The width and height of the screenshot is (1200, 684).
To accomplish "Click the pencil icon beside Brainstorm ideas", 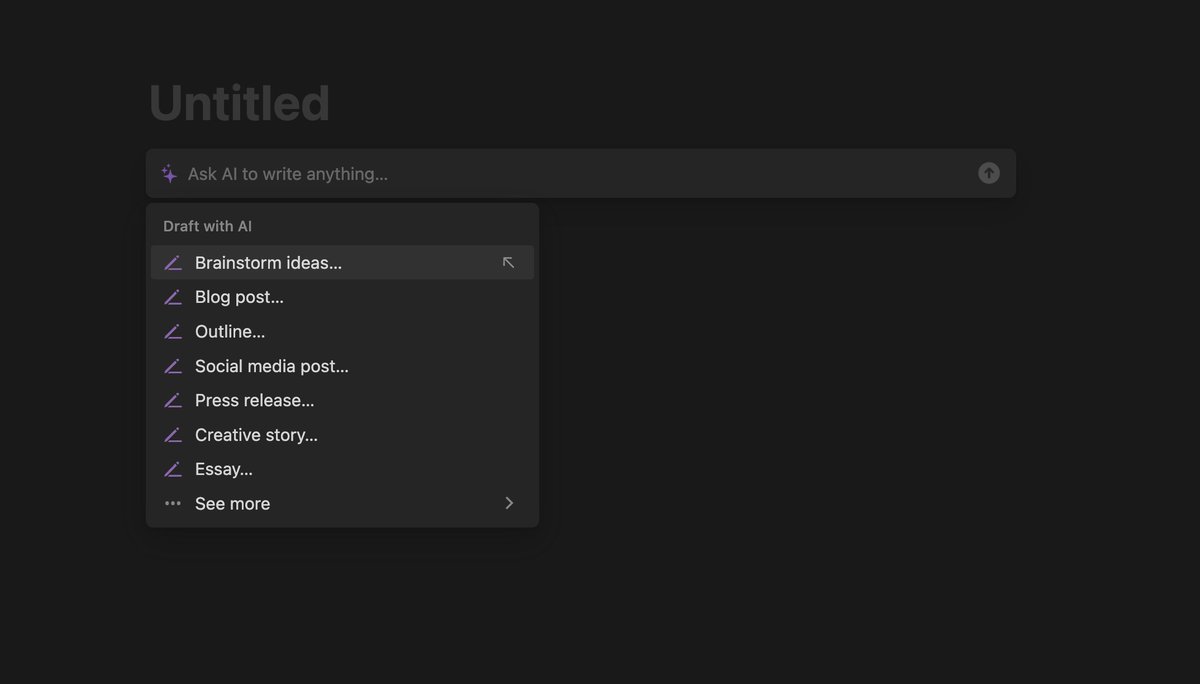I will (x=173, y=263).
